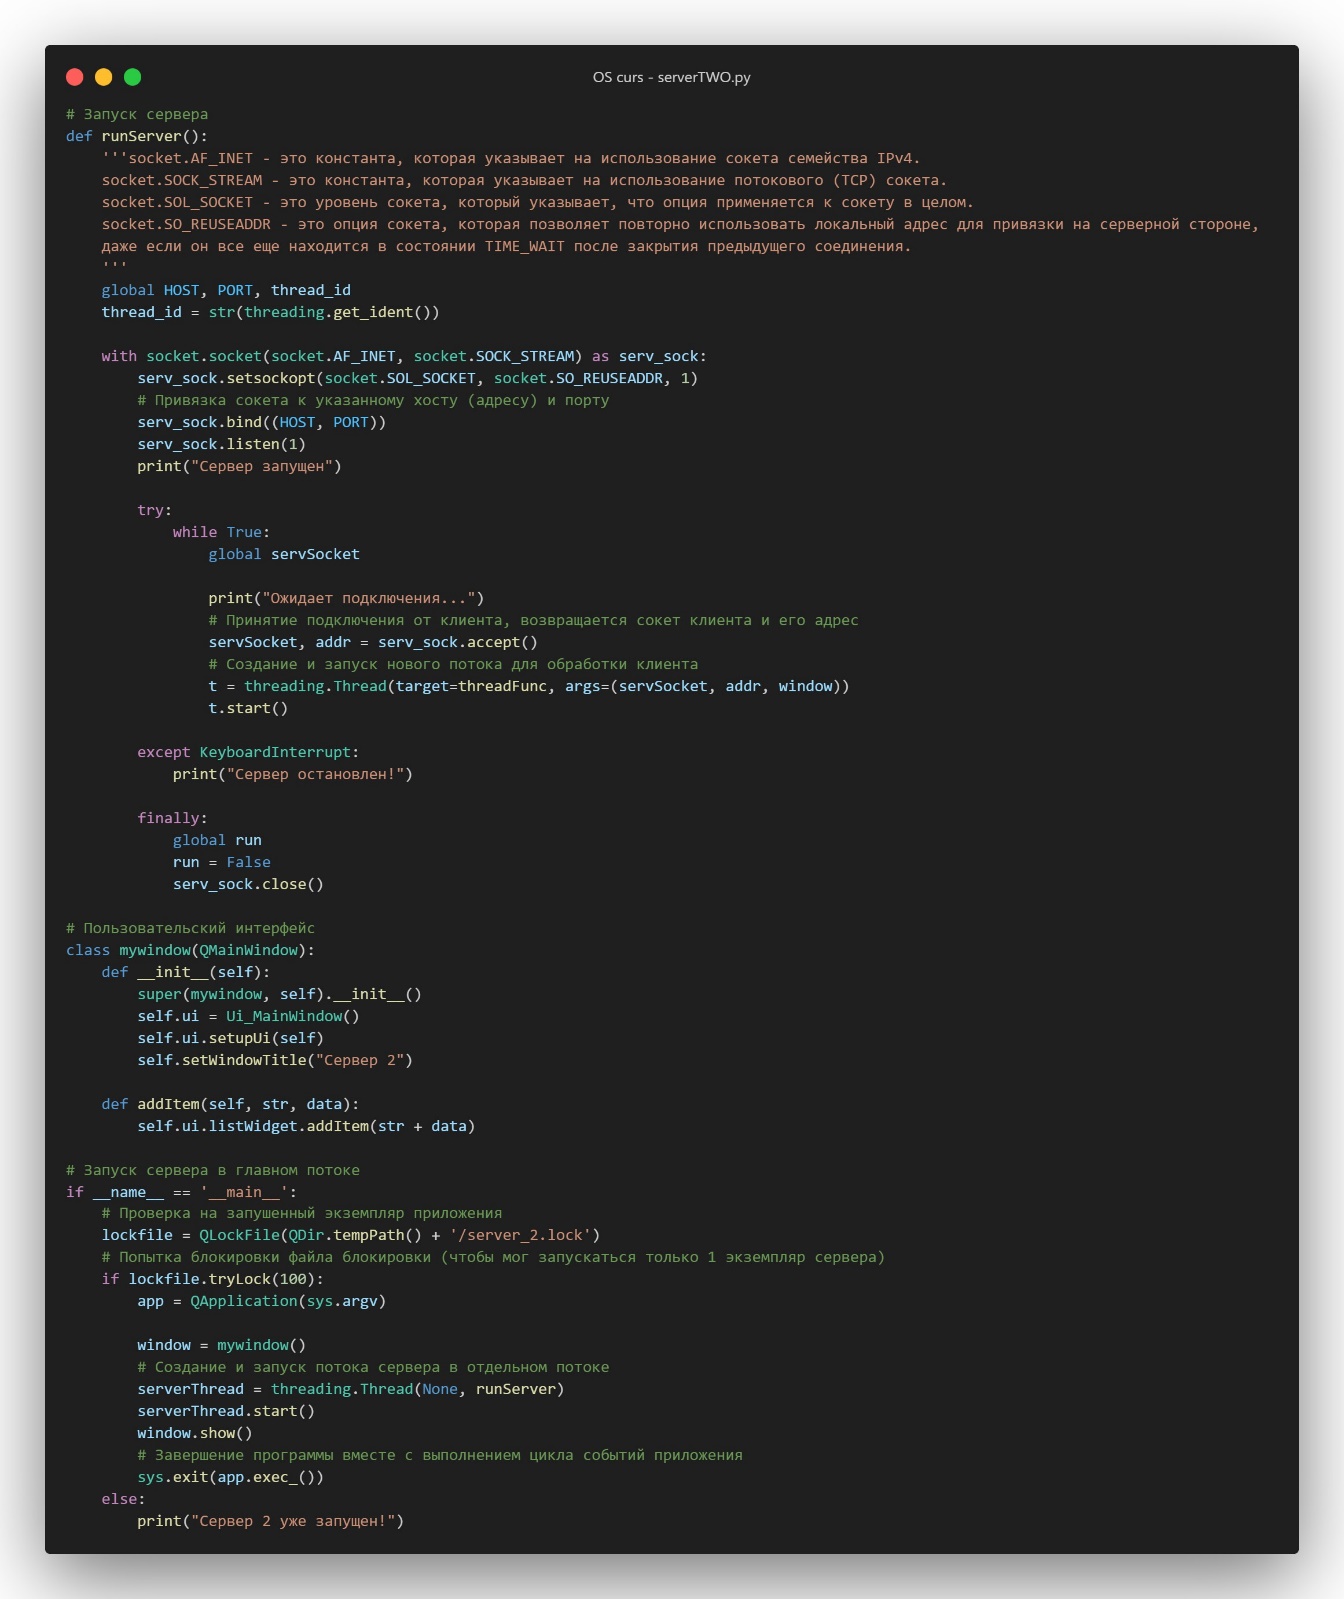
Task: Click 'def addItem(self, str, data):' line
Action: pyautogui.click(x=230, y=1104)
